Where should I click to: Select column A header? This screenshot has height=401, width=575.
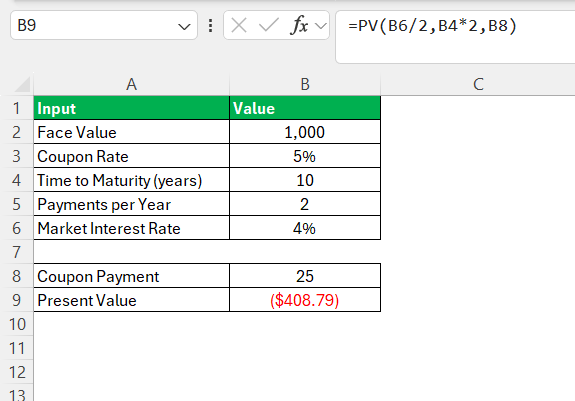(x=131, y=84)
